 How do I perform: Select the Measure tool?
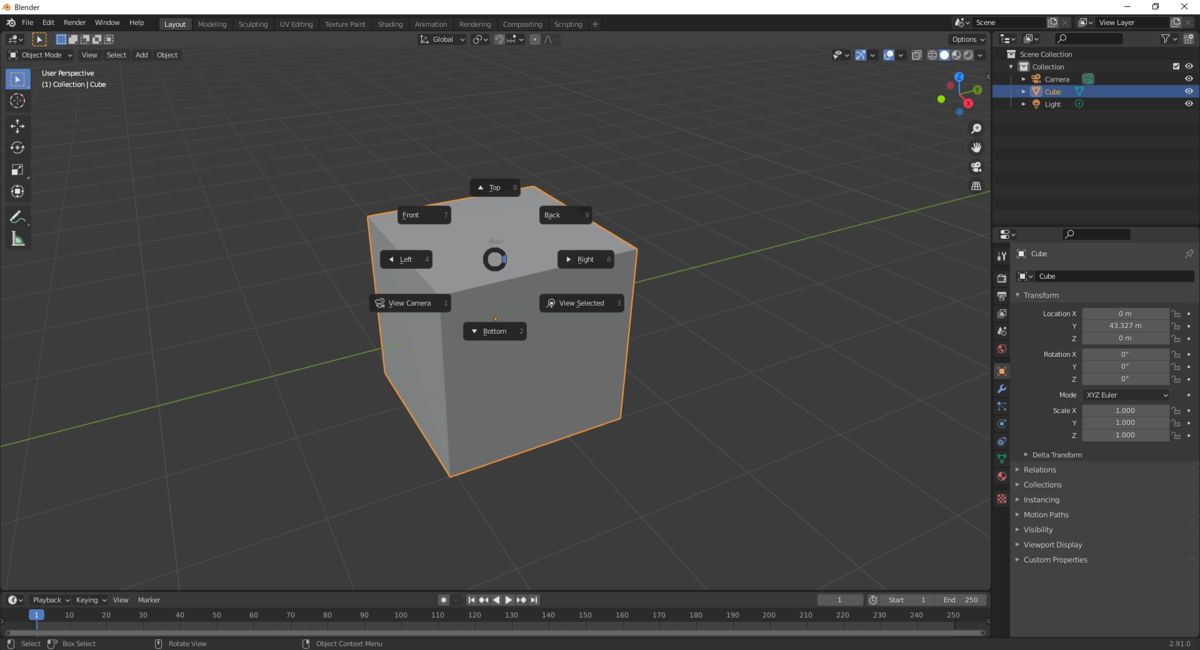tap(18, 239)
